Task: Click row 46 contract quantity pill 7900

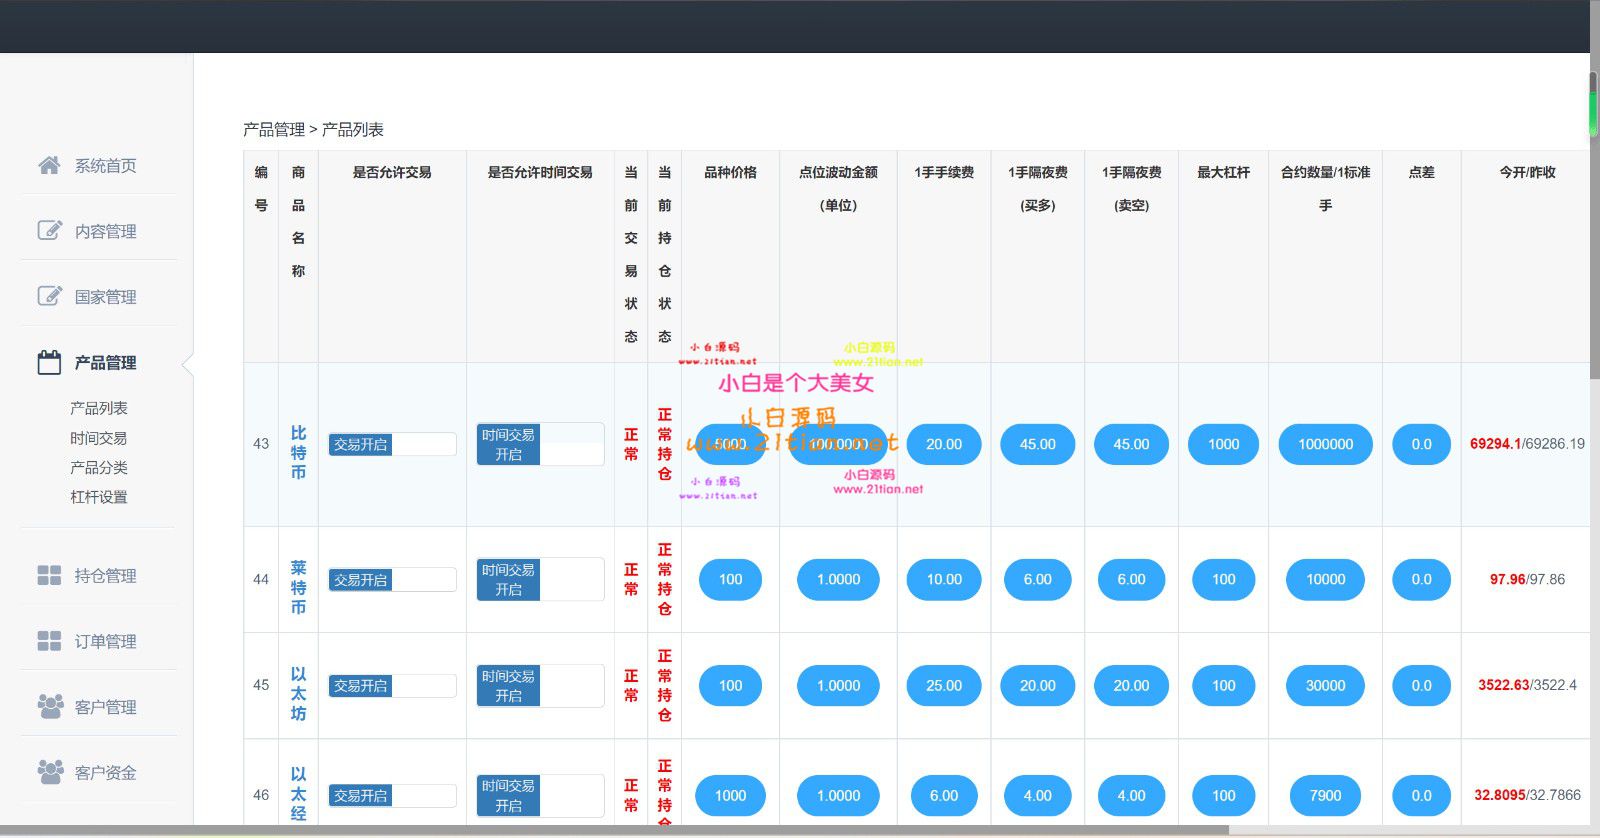Action: (x=1326, y=795)
